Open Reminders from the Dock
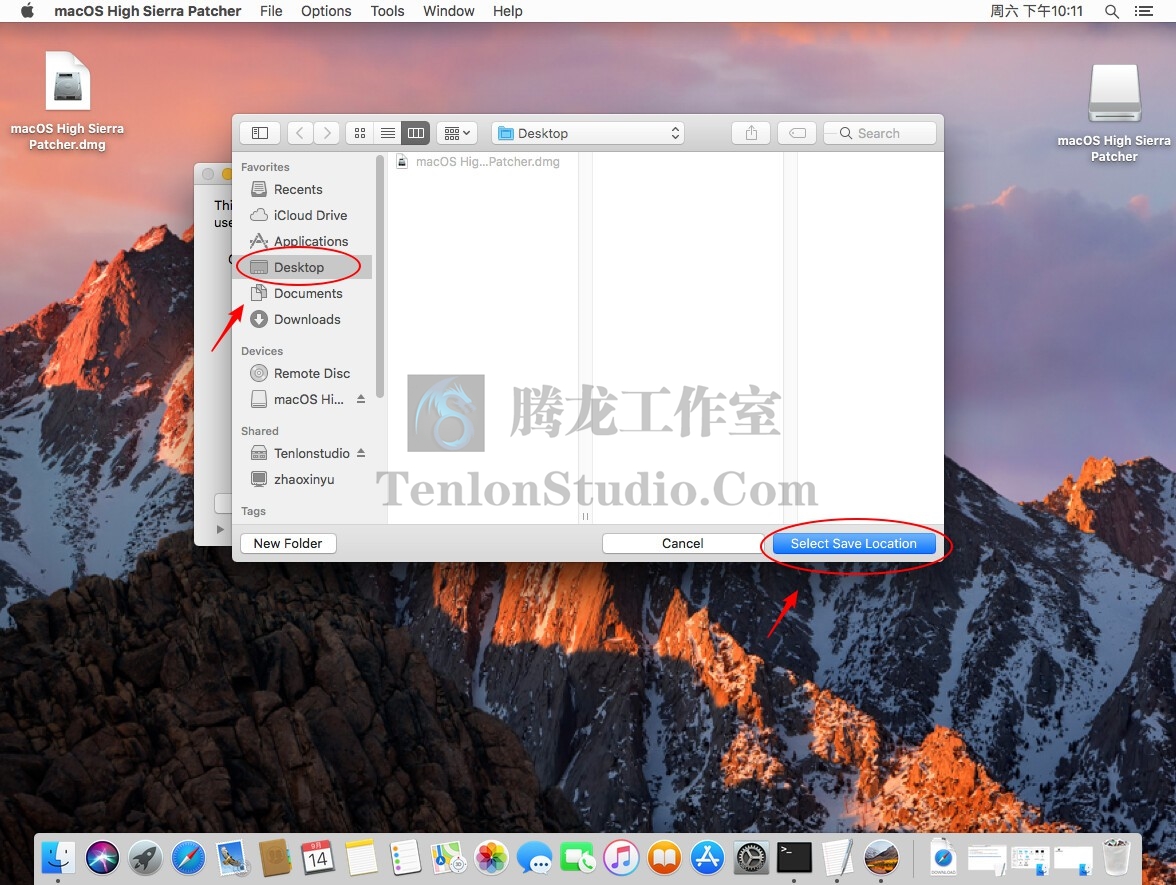The image size is (1176, 885). [x=405, y=857]
